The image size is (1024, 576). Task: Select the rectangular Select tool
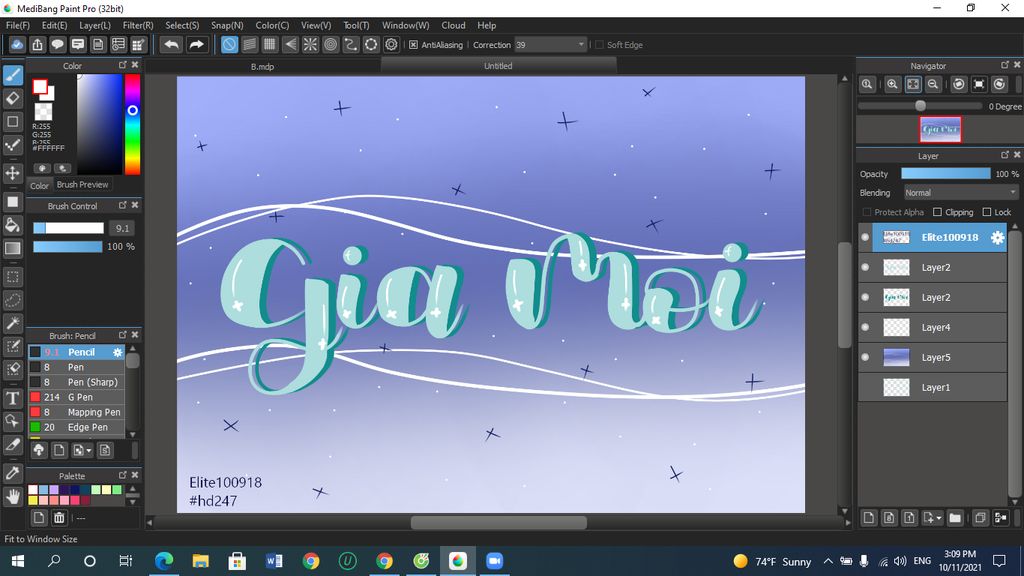tap(12, 277)
